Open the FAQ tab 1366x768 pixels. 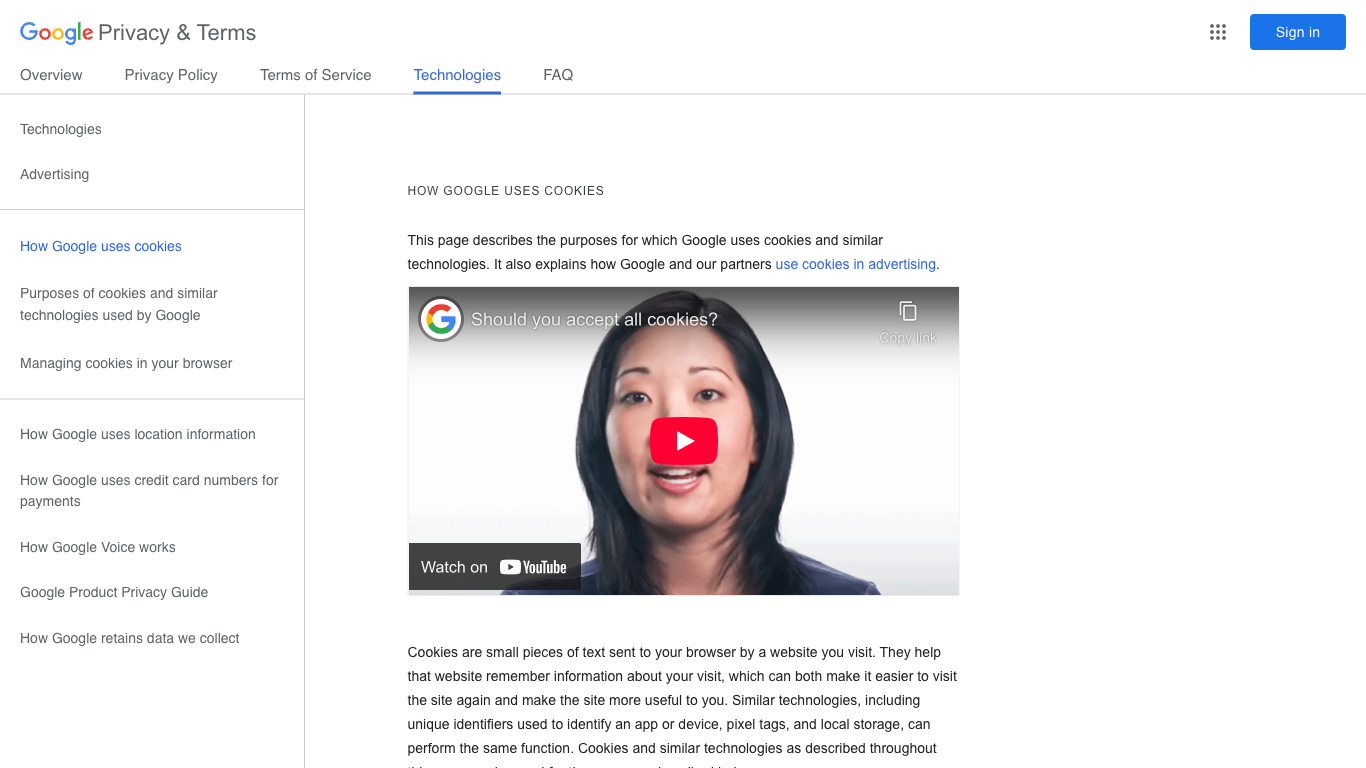[558, 75]
